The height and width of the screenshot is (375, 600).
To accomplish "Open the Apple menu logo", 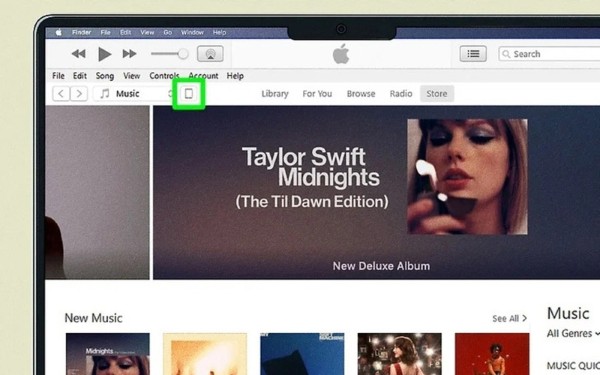I will pyautogui.click(x=59, y=33).
